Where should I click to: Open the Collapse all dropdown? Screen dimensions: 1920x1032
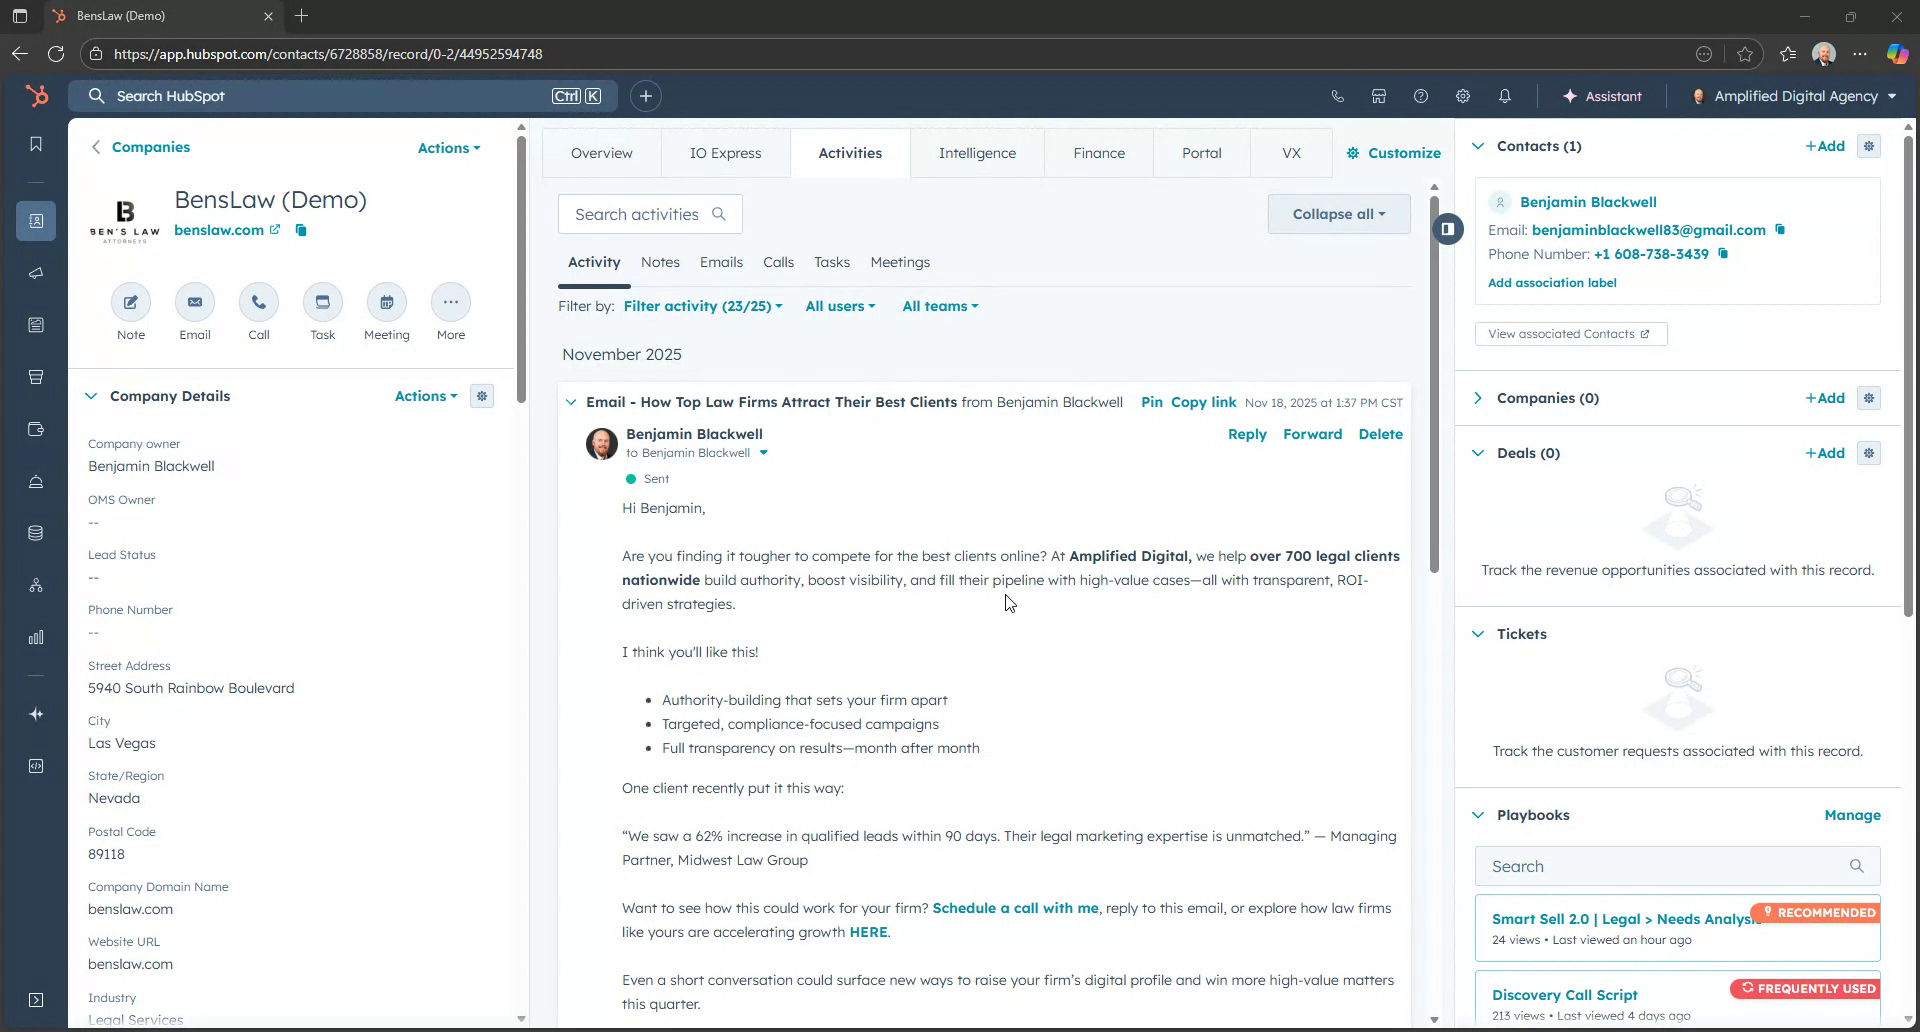click(x=1338, y=213)
